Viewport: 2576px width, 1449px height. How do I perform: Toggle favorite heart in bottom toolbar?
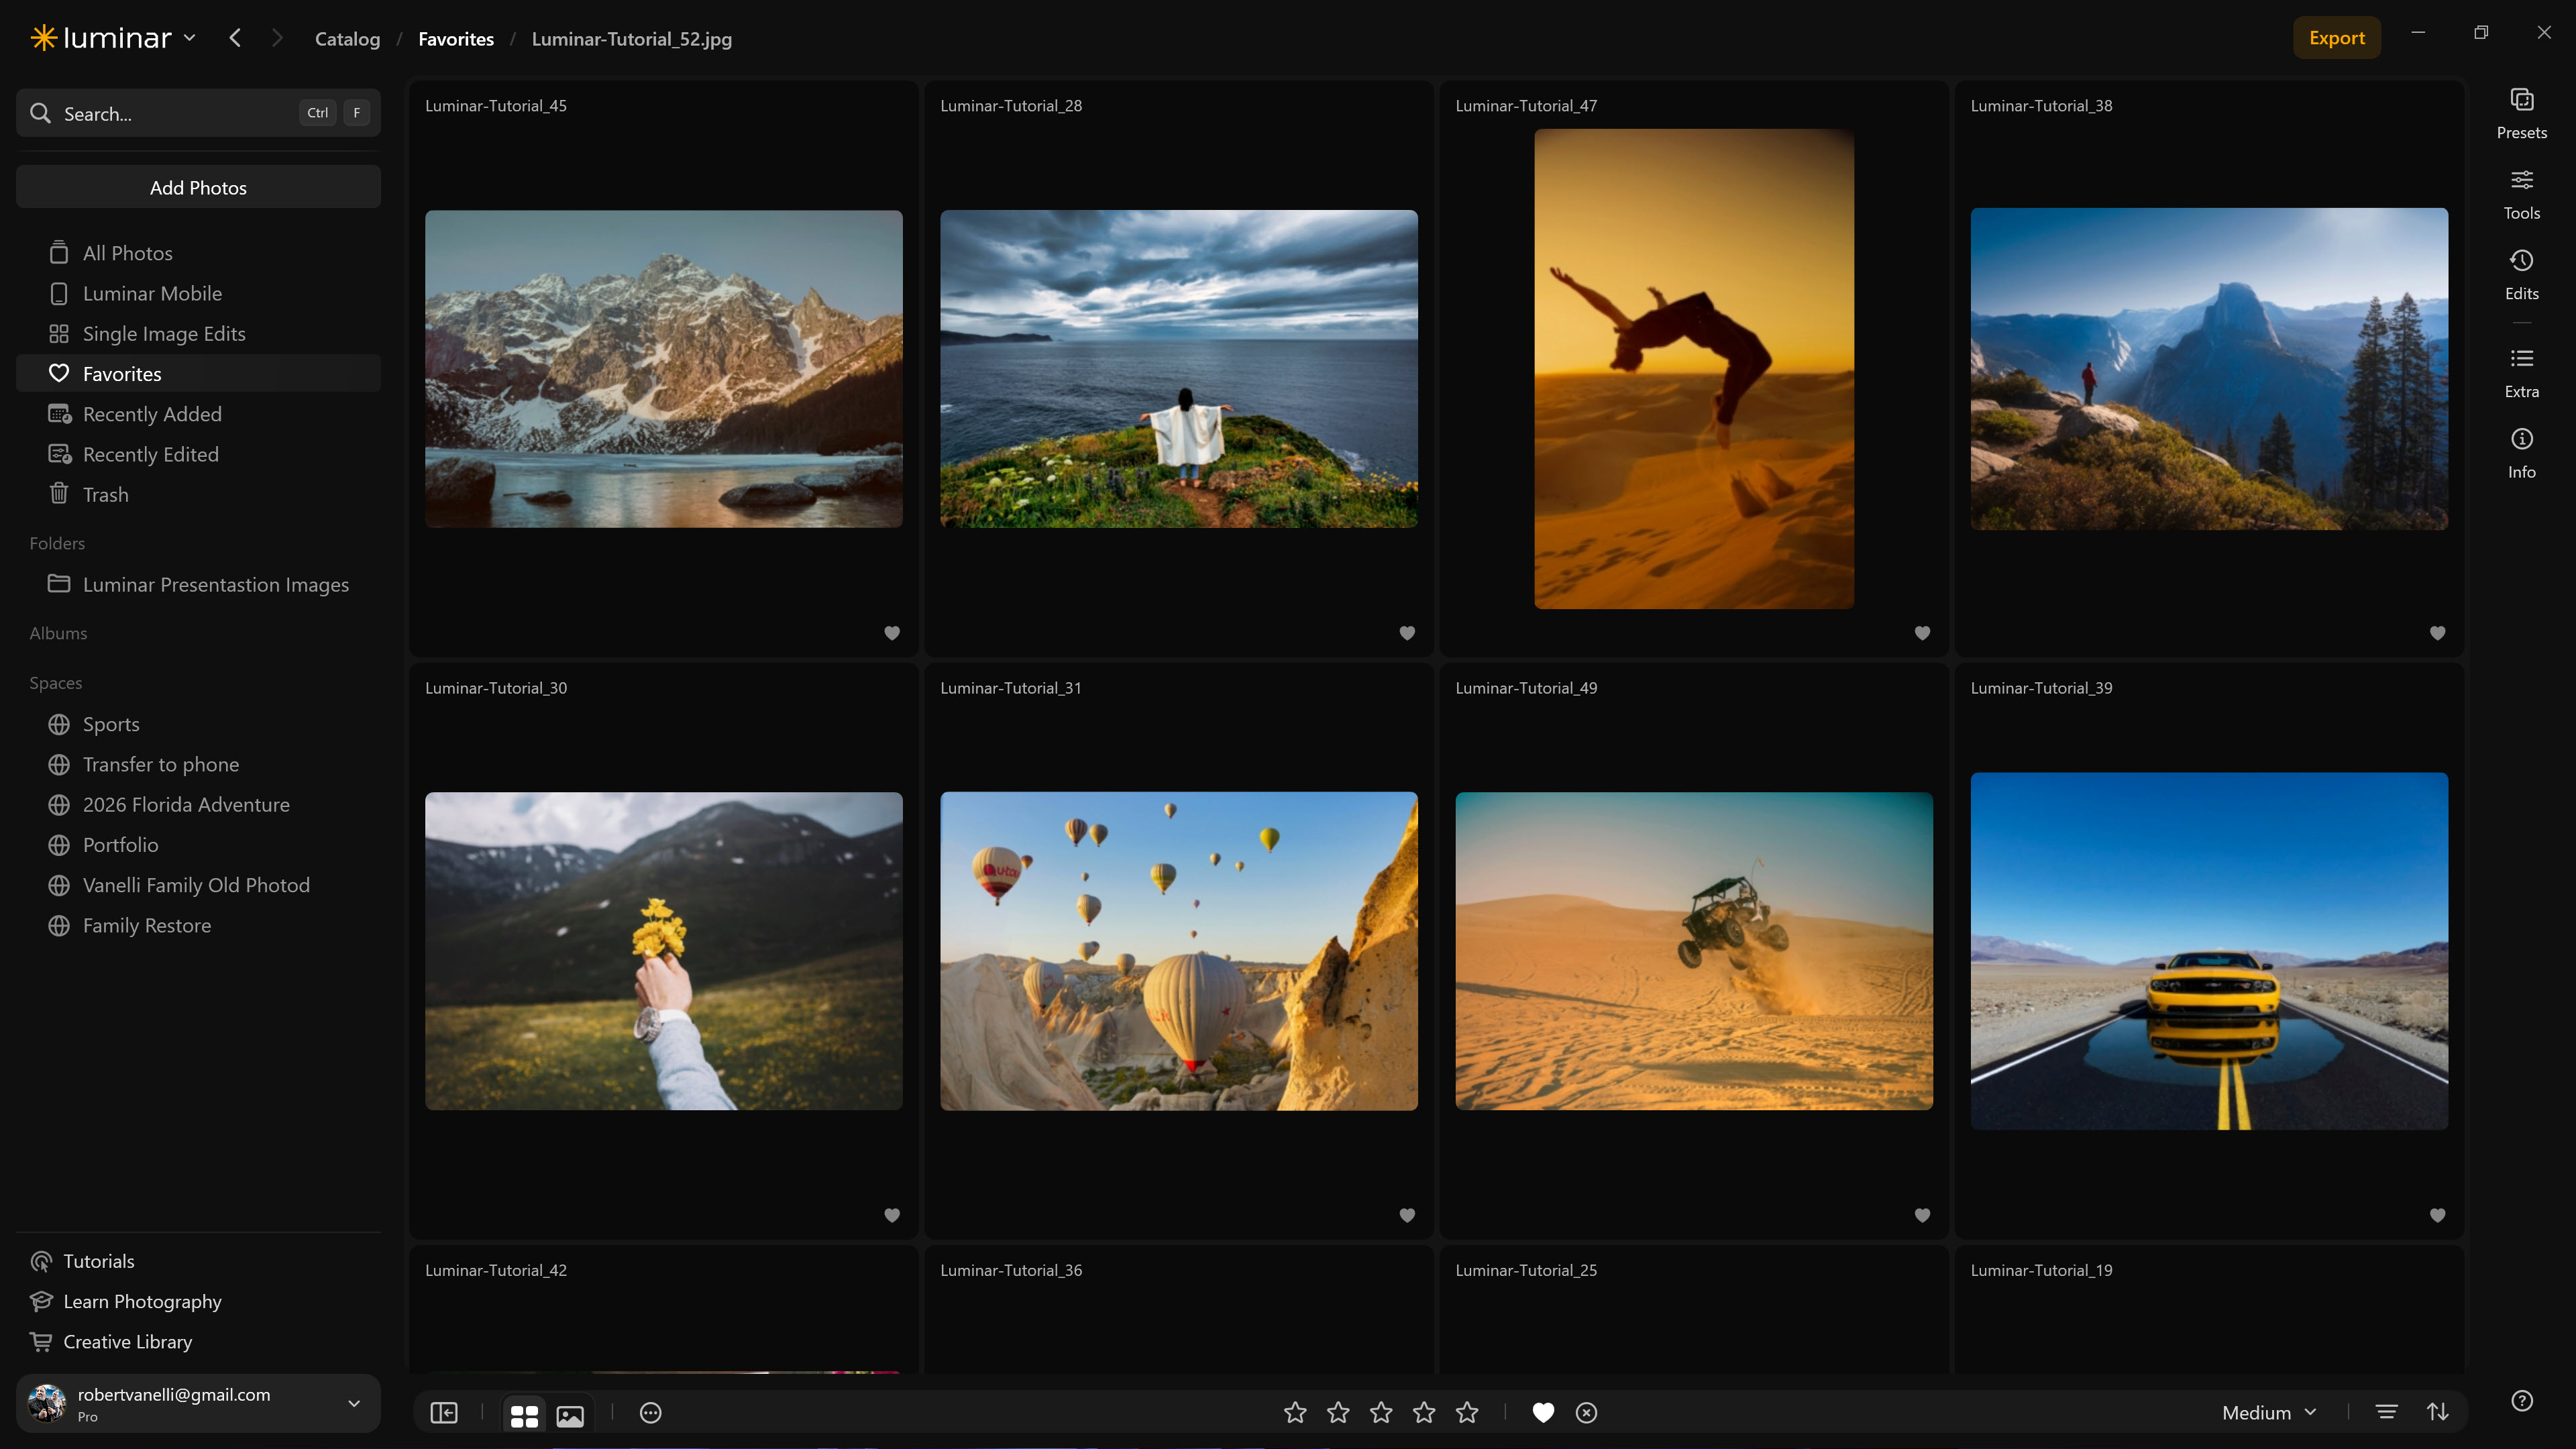[x=1543, y=1412]
